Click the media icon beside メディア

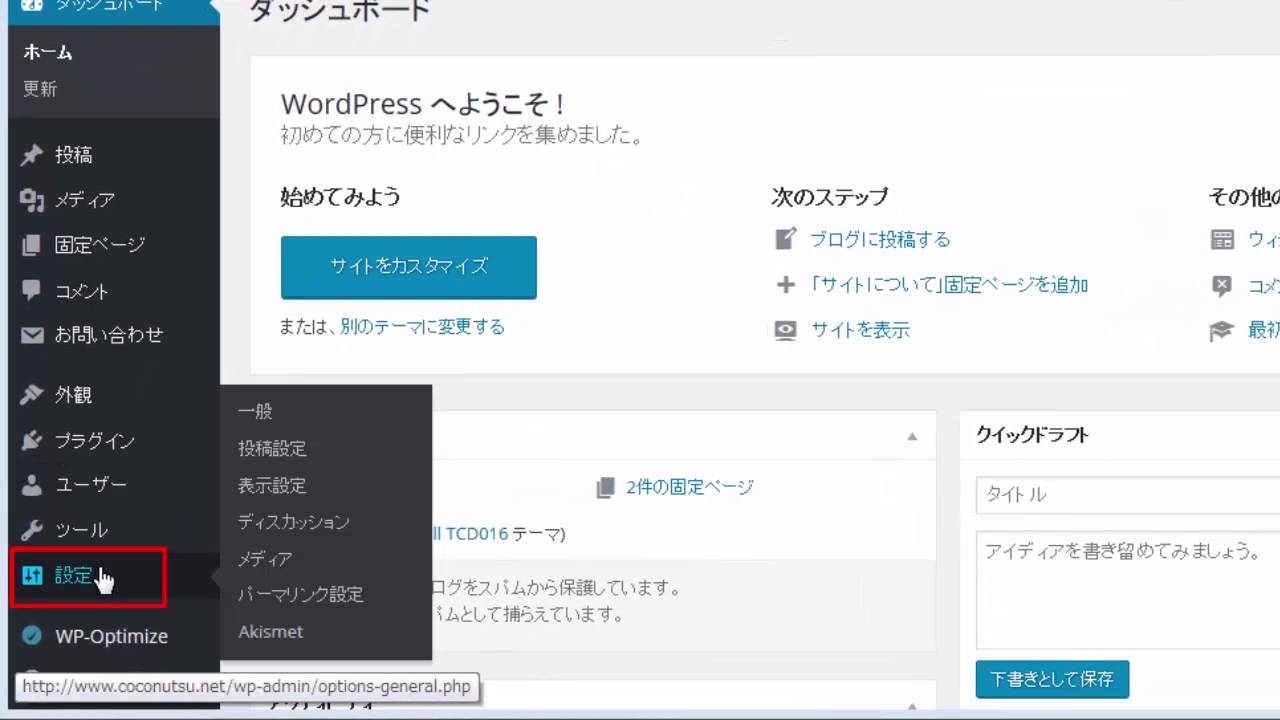tap(32, 200)
